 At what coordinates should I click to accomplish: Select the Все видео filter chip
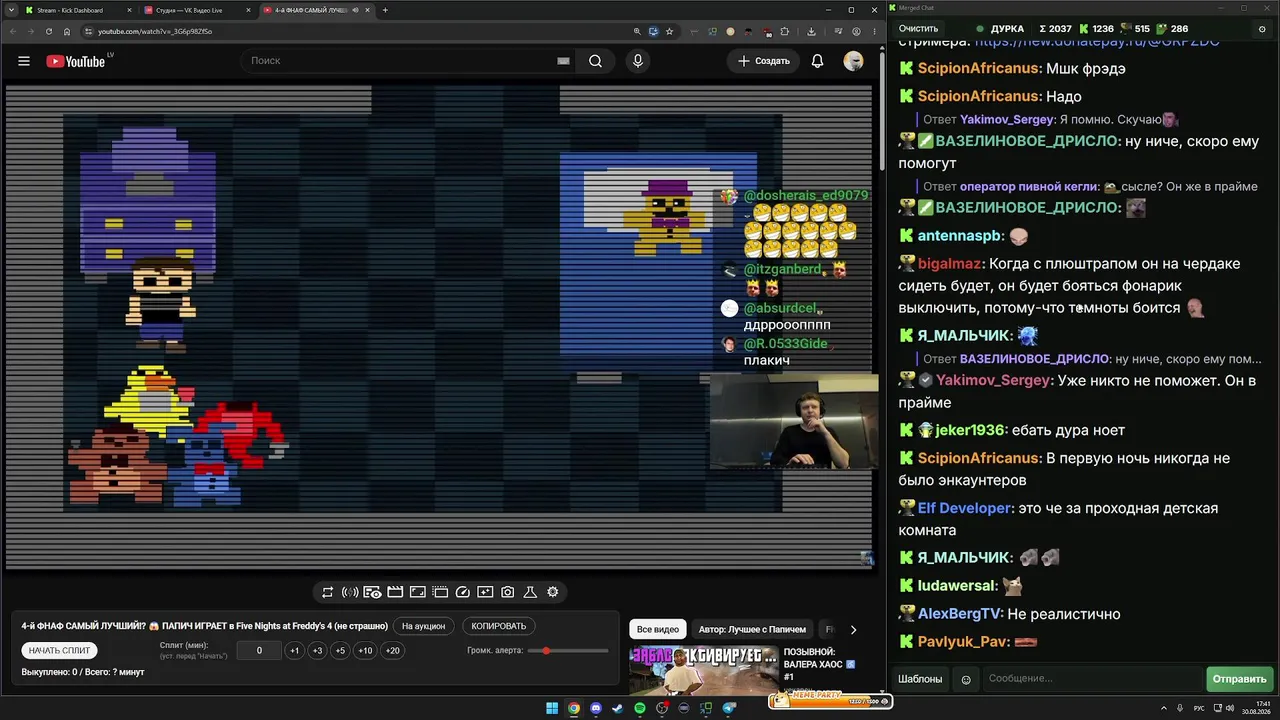pyautogui.click(x=658, y=630)
